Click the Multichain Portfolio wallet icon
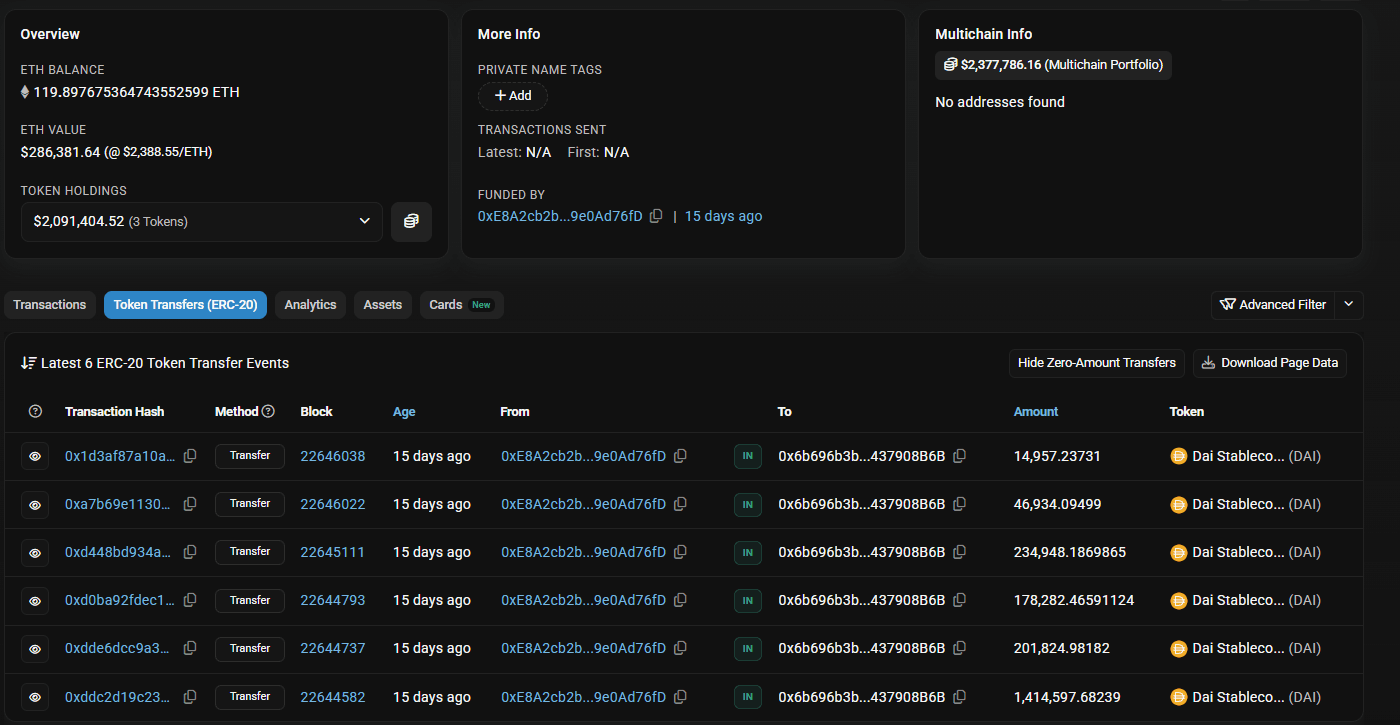The image size is (1400, 725). tap(948, 65)
